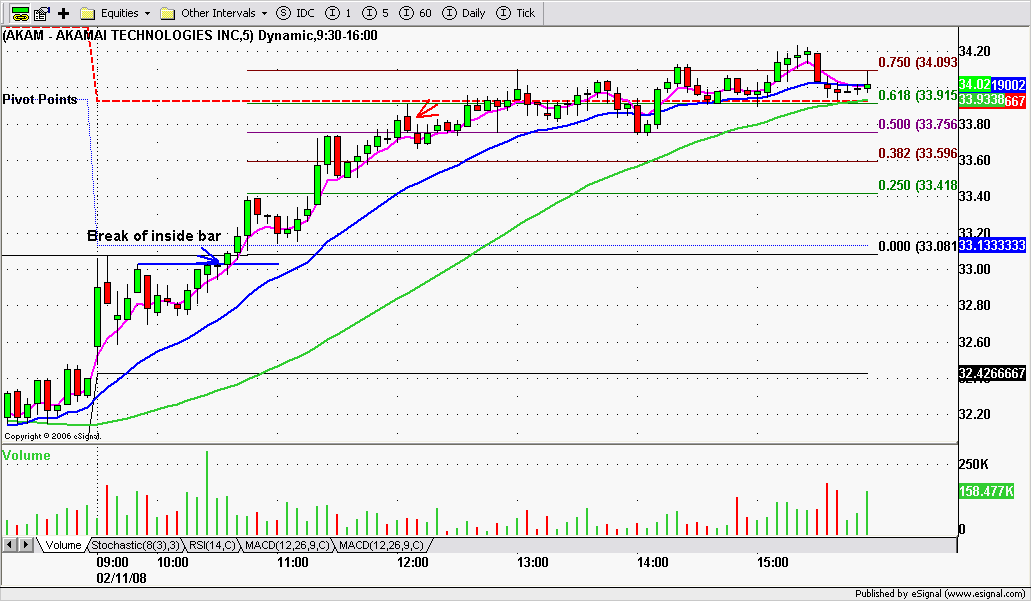The width and height of the screenshot is (1031, 601).
Task: Select the 0.382 (33.596) Fibonacci label
Action: click(x=918, y=153)
